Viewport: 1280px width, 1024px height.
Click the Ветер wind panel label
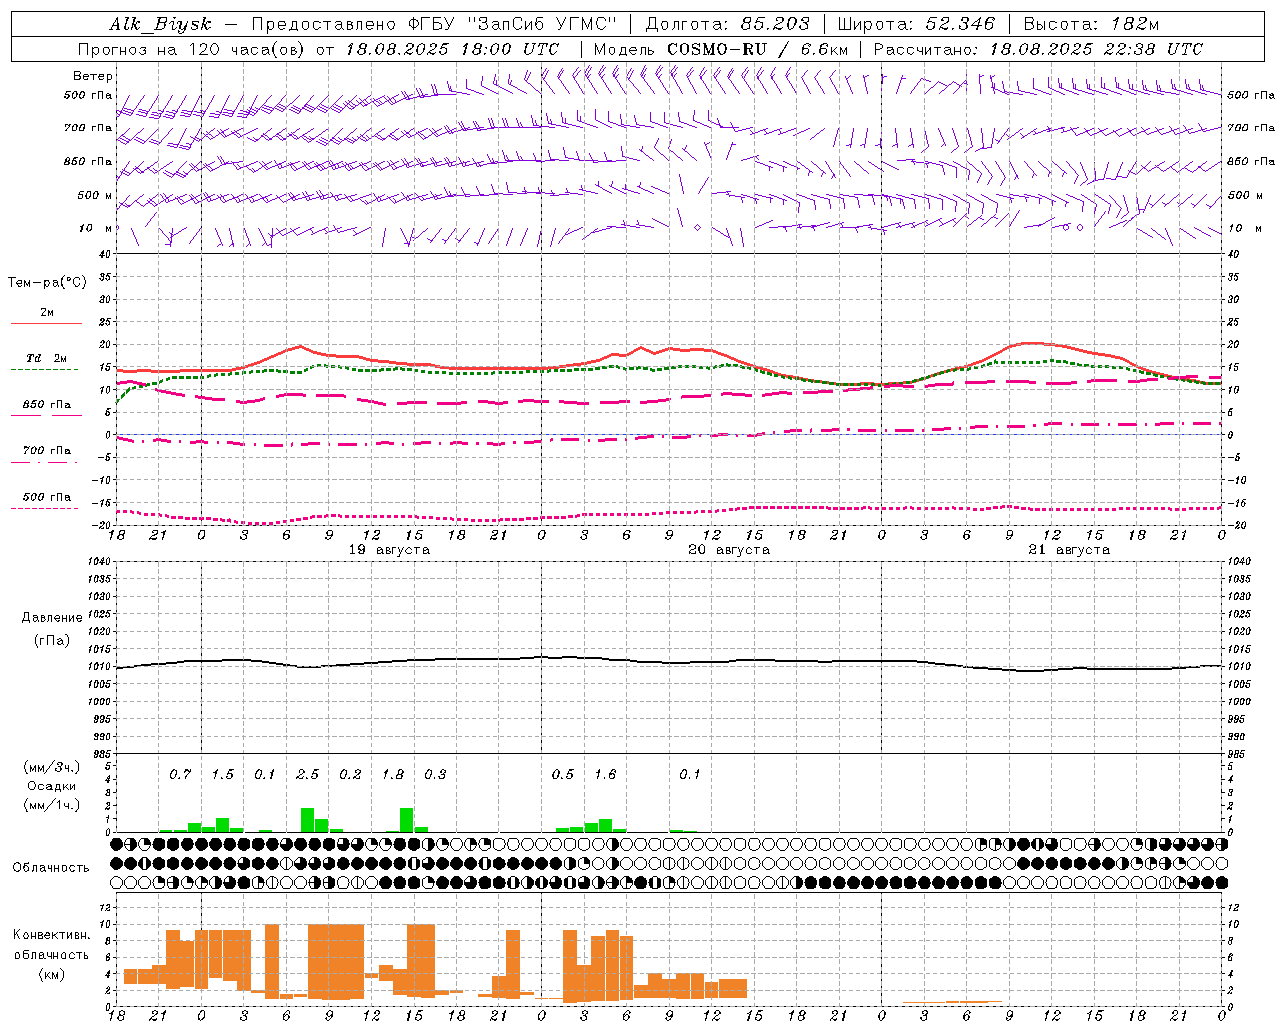(93, 76)
